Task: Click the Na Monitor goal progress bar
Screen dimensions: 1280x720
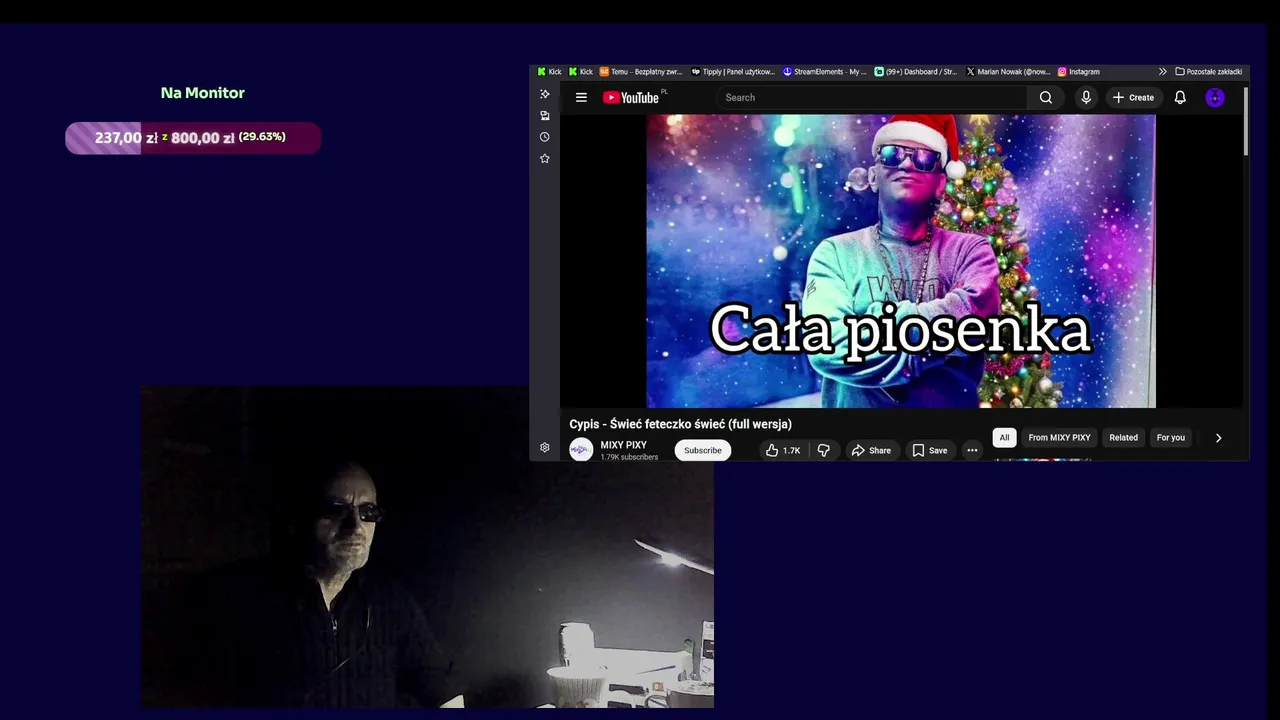Action: click(193, 138)
